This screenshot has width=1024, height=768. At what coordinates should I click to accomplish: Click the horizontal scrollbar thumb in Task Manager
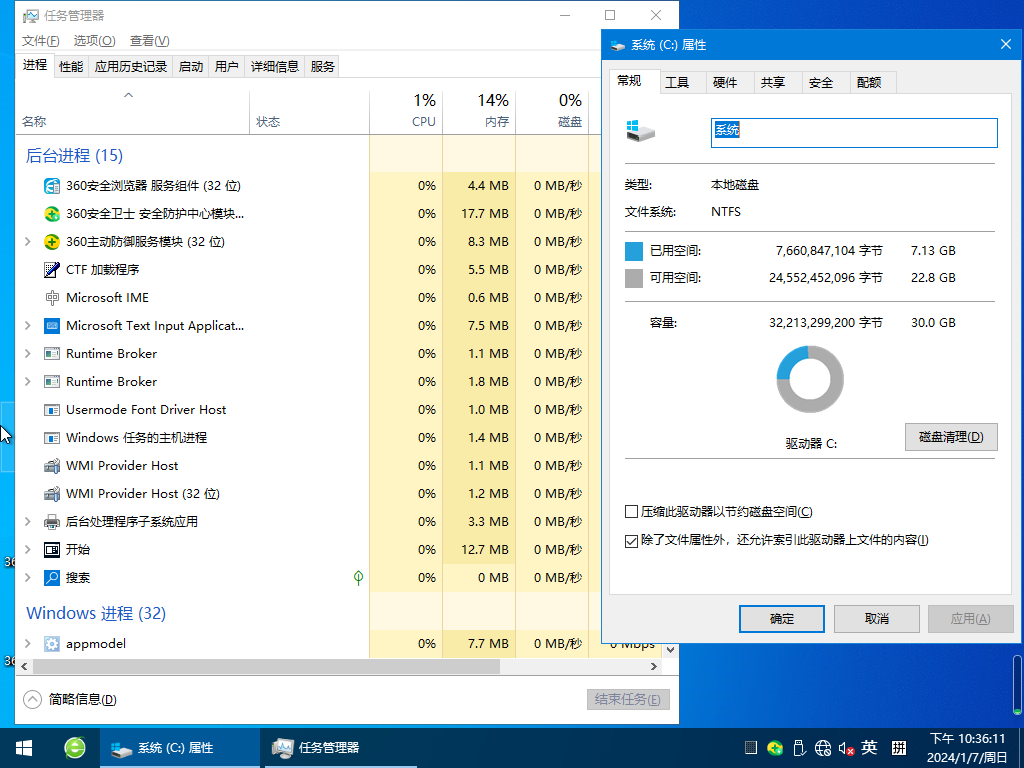click(266, 667)
